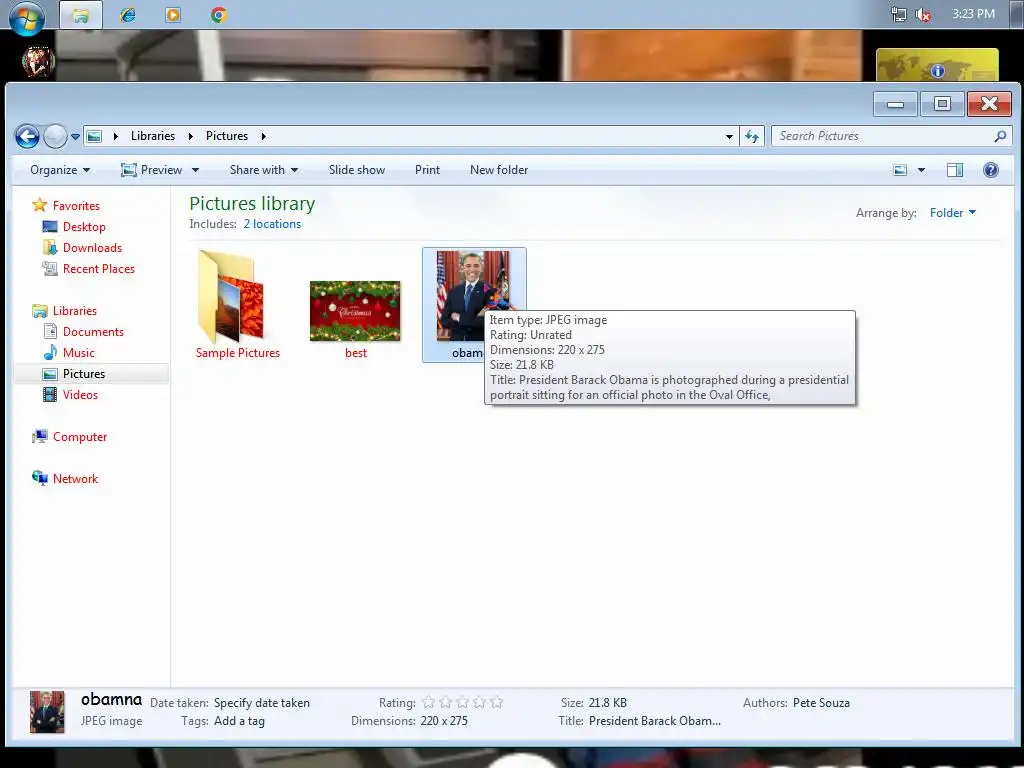Viewport: 1024px width, 768px height.
Task: Click the address bar folder icon
Action: [95, 136]
